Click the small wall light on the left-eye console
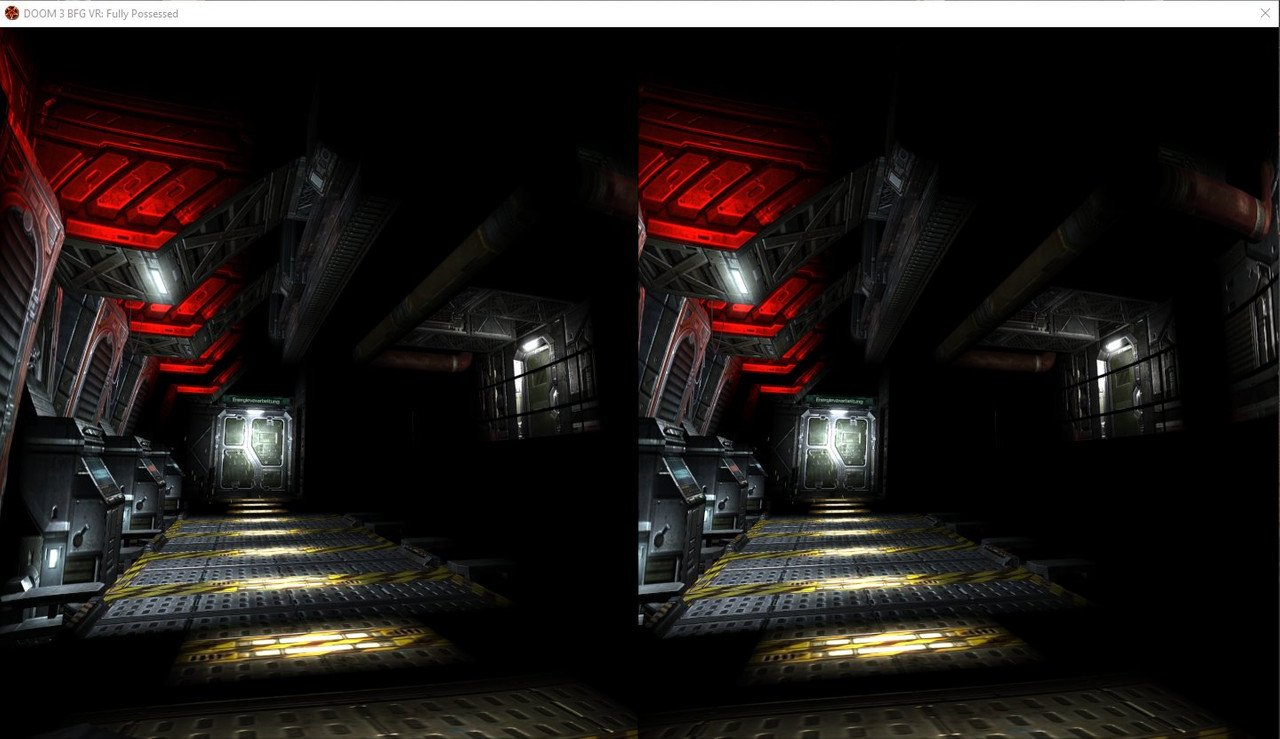1280x739 pixels. 52,558
